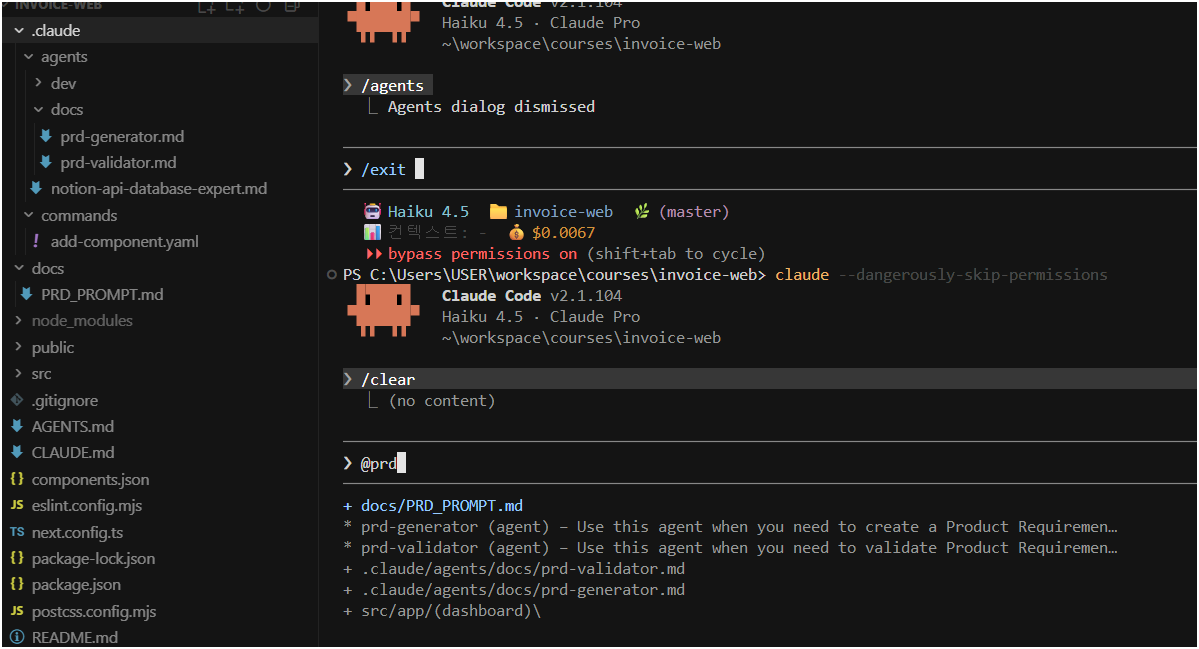The width and height of the screenshot is (1199, 649).
Task: Click the JSON braces icon of components.json
Action: click(17, 479)
